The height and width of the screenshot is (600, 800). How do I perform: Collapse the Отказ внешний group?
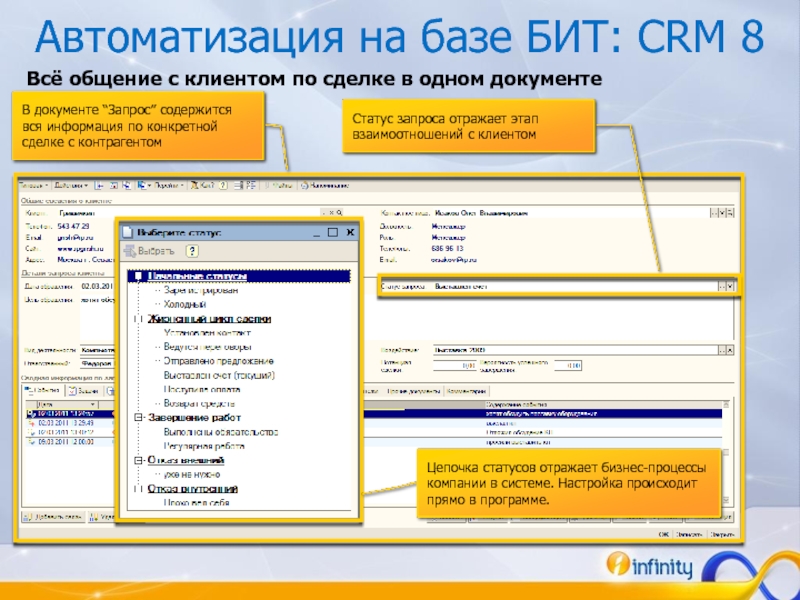[138, 460]
